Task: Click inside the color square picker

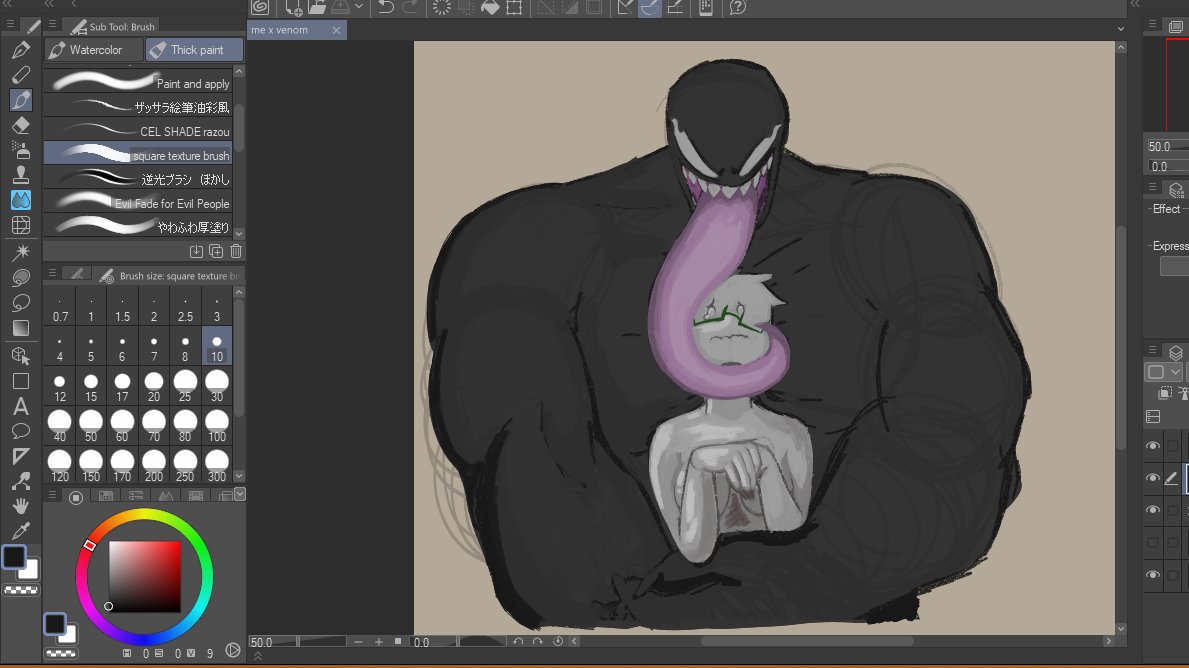Action: [x=145, y=576]
